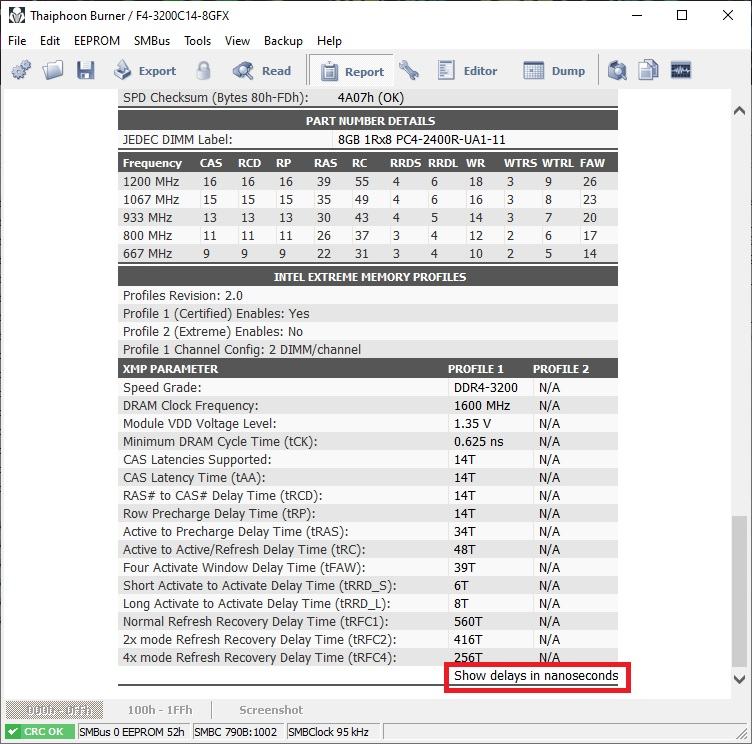The width and height of the screenshot is (752, 744).
Task: Click the Thaiphoon Burner app title icon
Action: 16,15
